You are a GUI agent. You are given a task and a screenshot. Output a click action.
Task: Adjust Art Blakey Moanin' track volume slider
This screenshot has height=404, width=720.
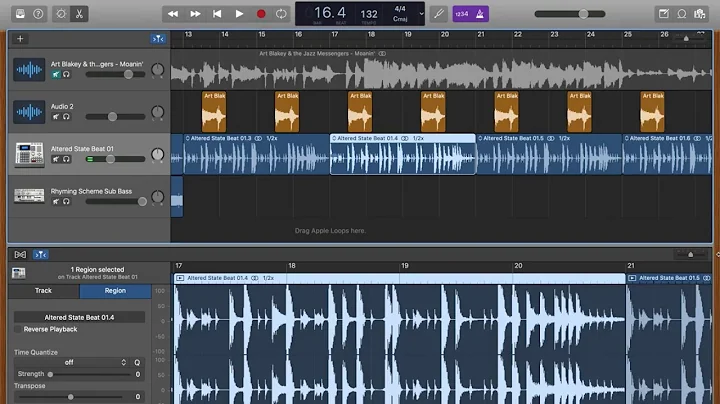coord(115,74)
